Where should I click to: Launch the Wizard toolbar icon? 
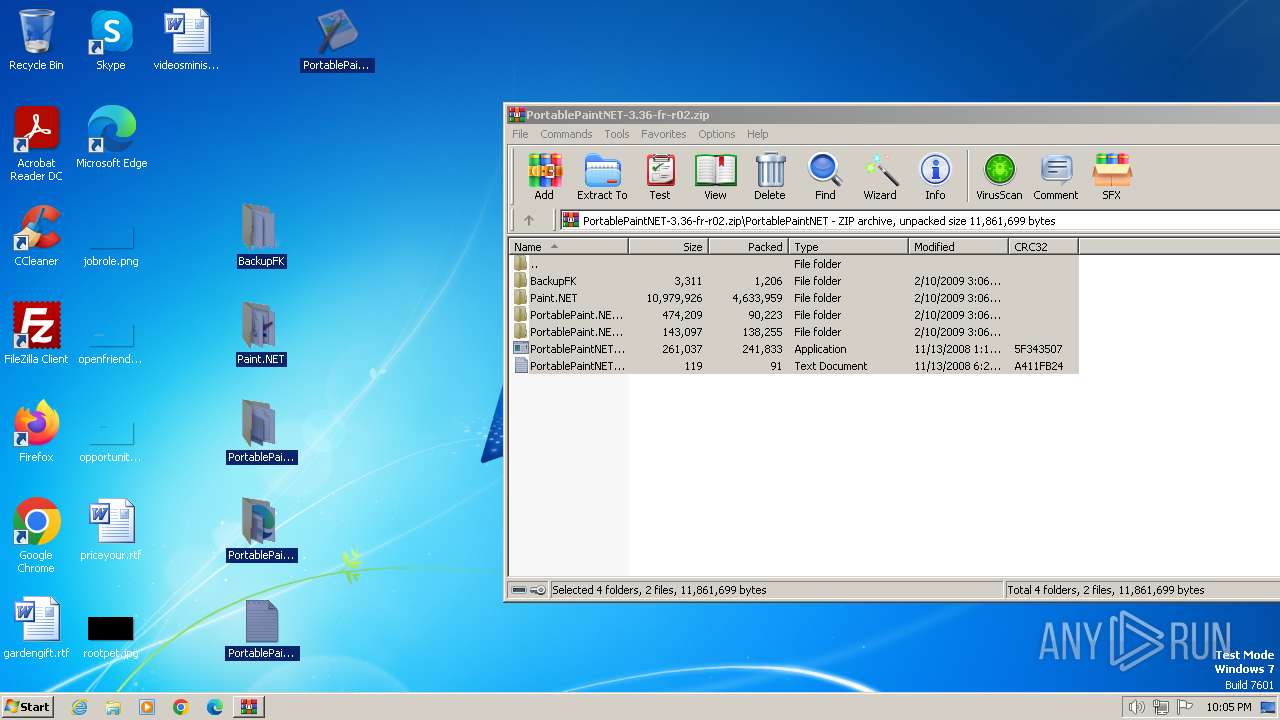coord(880,177)
